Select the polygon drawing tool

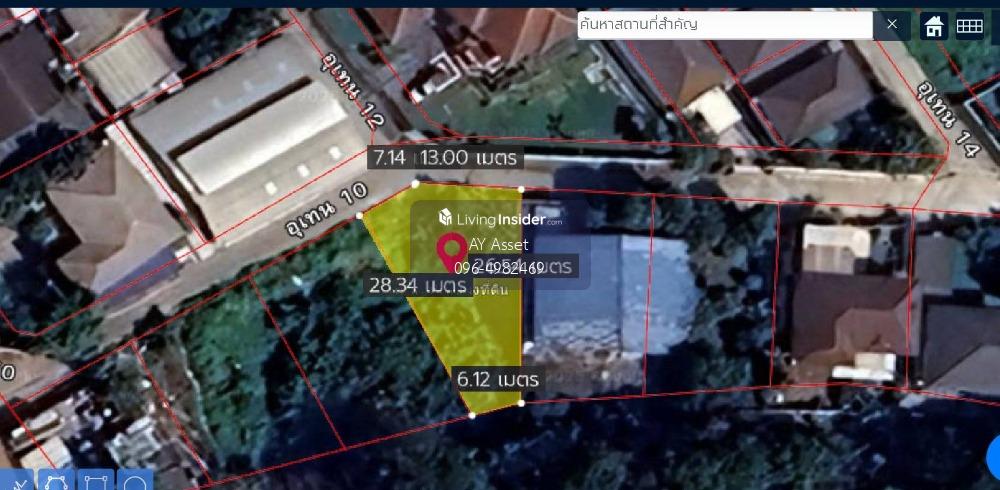pos(55,482)
